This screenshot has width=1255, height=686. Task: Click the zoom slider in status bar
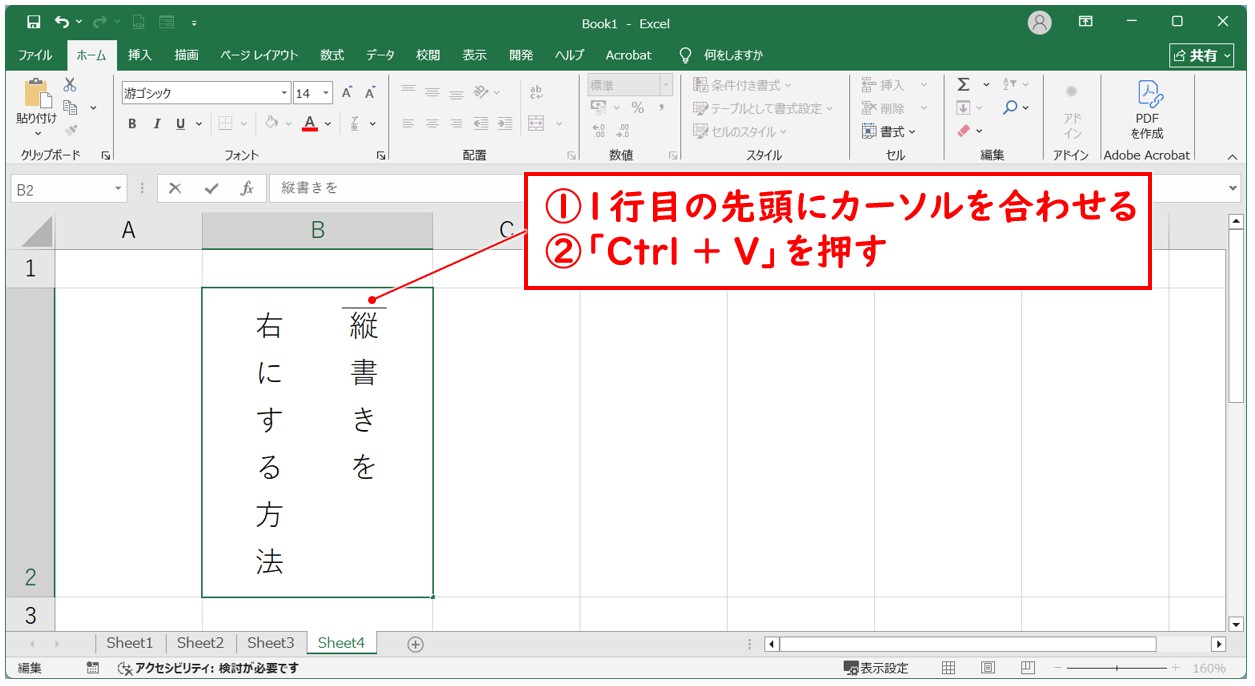pyautogui.click(x=1117, y=668)
